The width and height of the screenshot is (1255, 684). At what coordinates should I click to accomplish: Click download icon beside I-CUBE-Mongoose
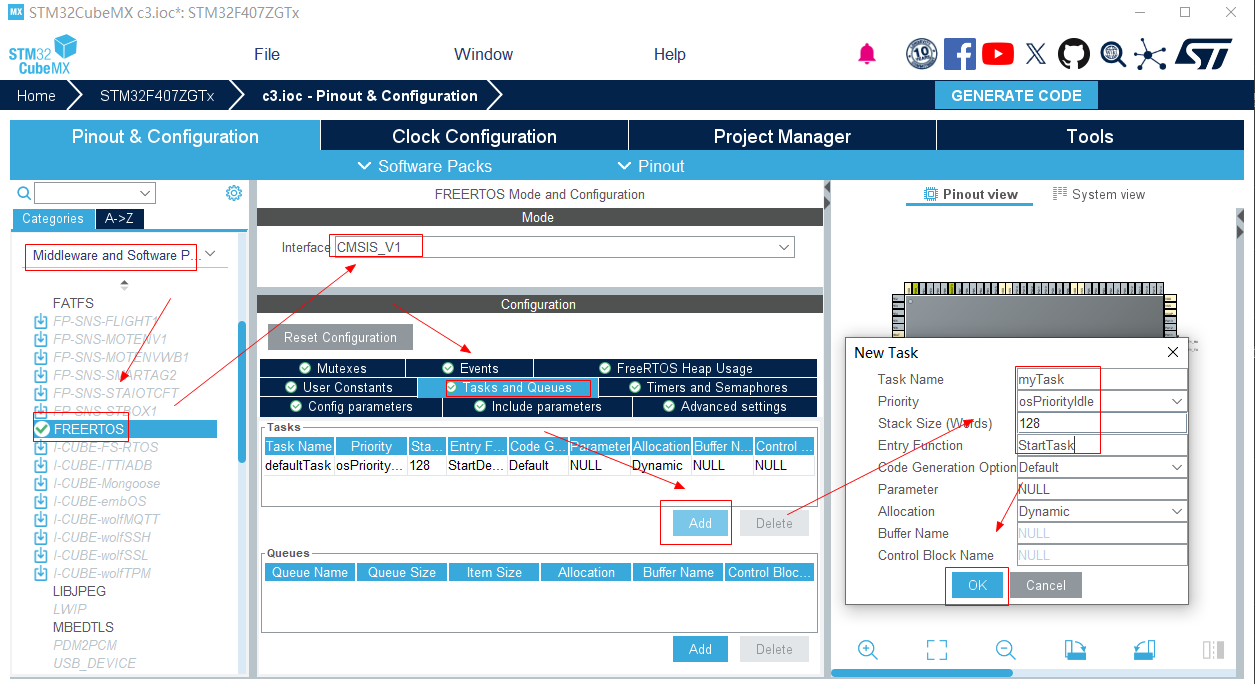(41, 483)
